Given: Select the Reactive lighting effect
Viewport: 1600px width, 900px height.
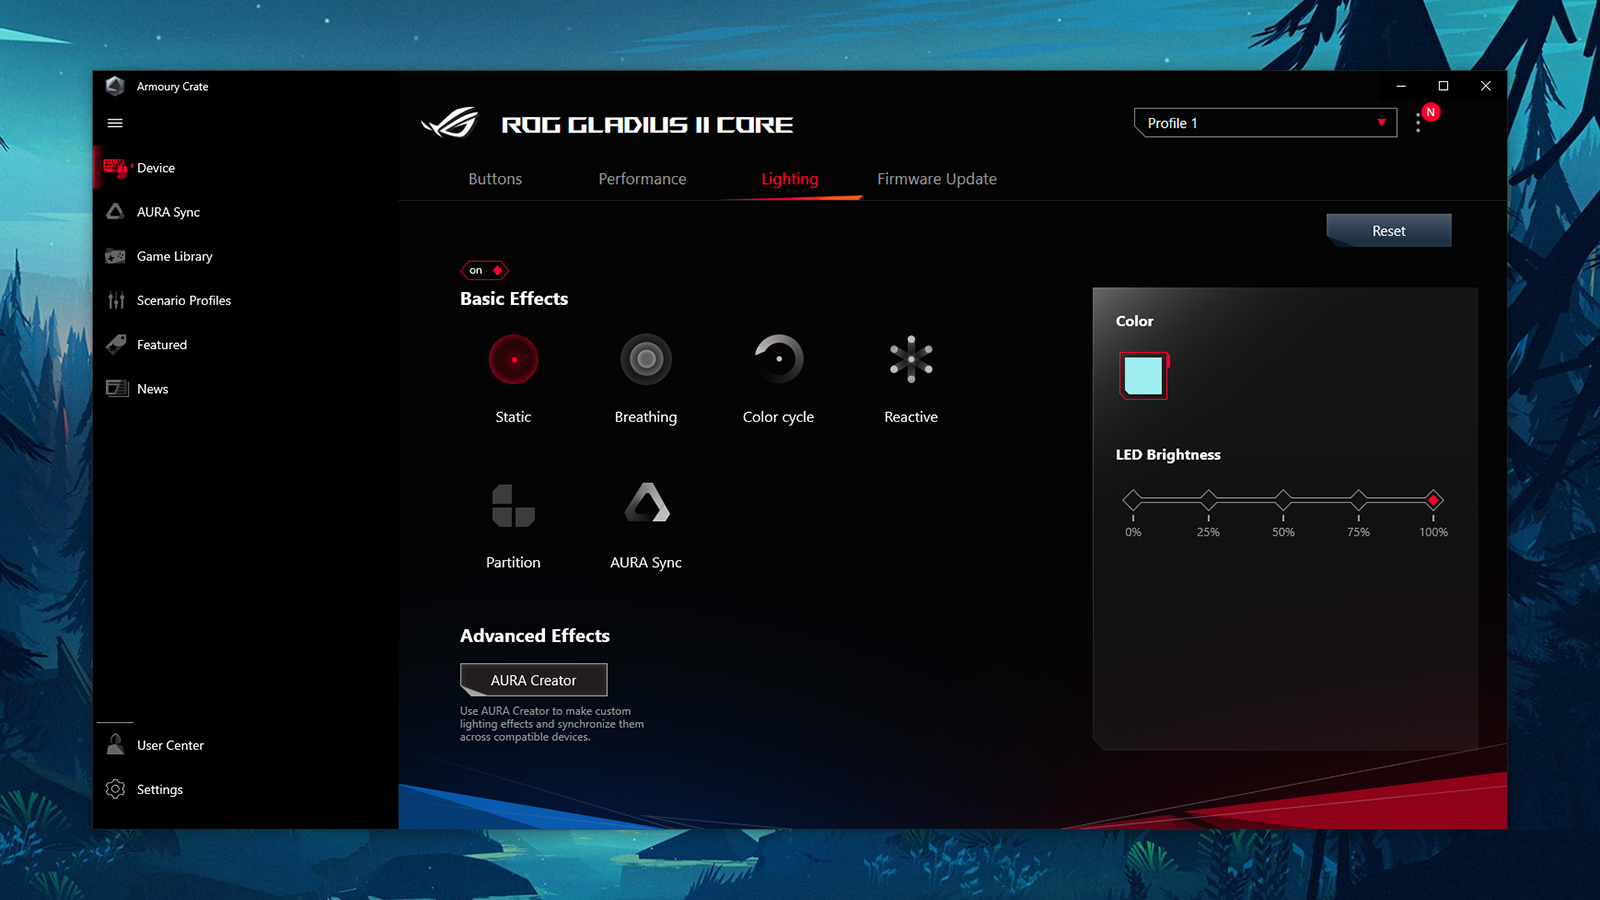Looking at the screenshot, I should pyautogui.click(x=911, y=359).
